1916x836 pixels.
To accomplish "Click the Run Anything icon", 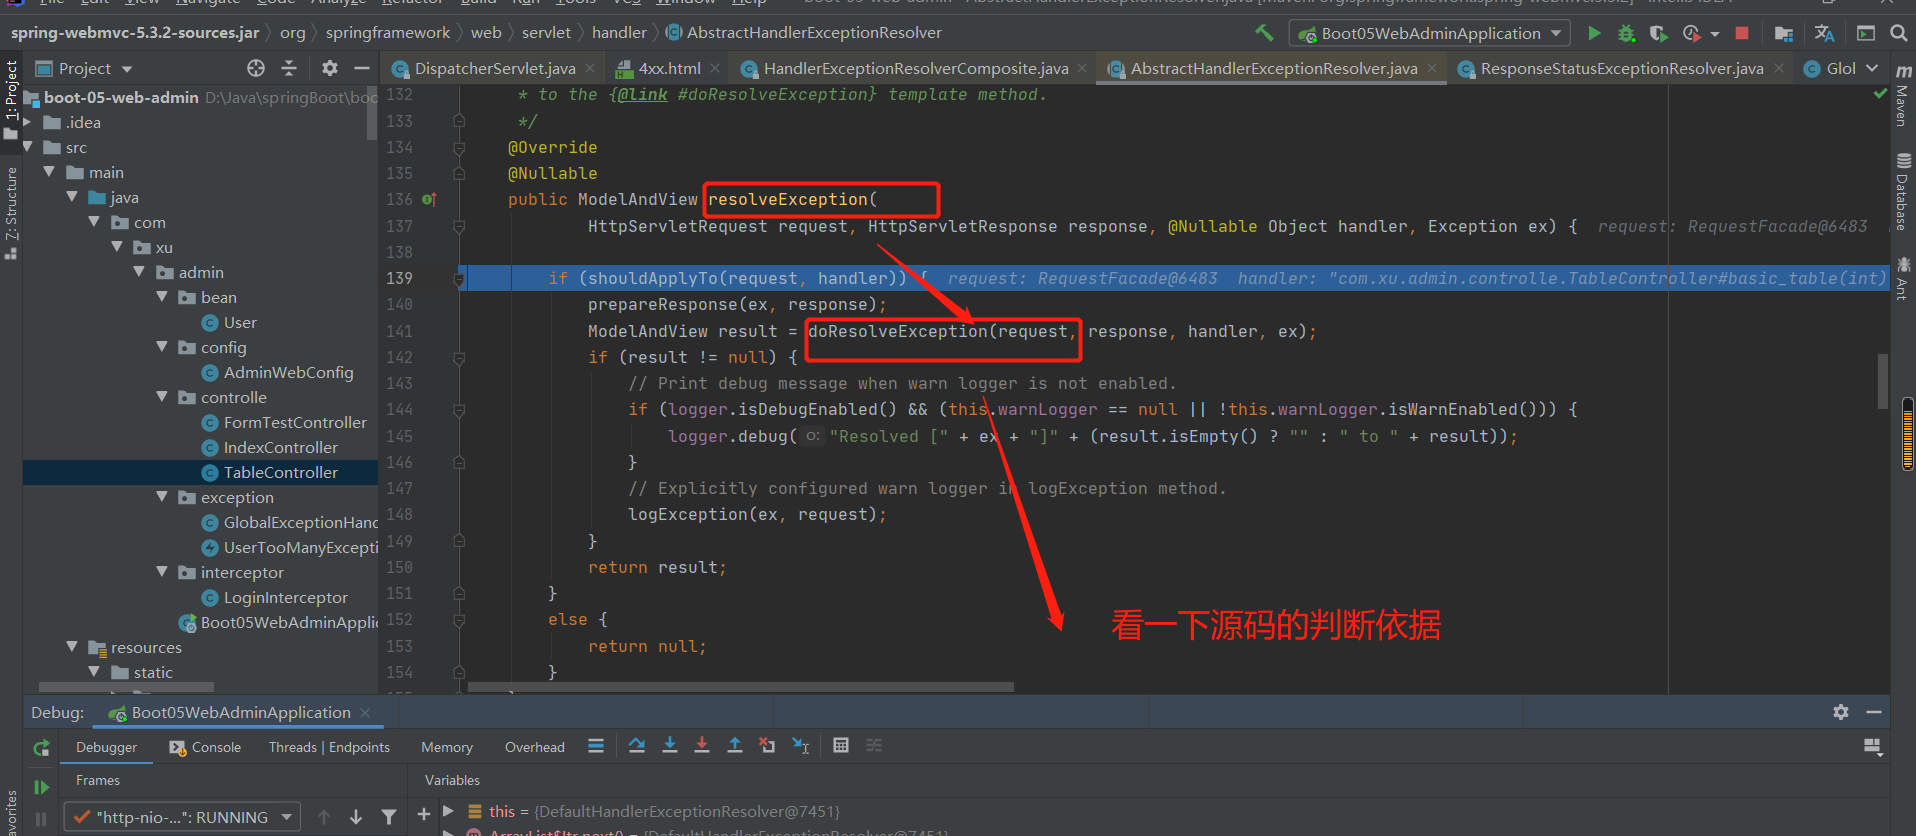I will tap(1866, 33).
